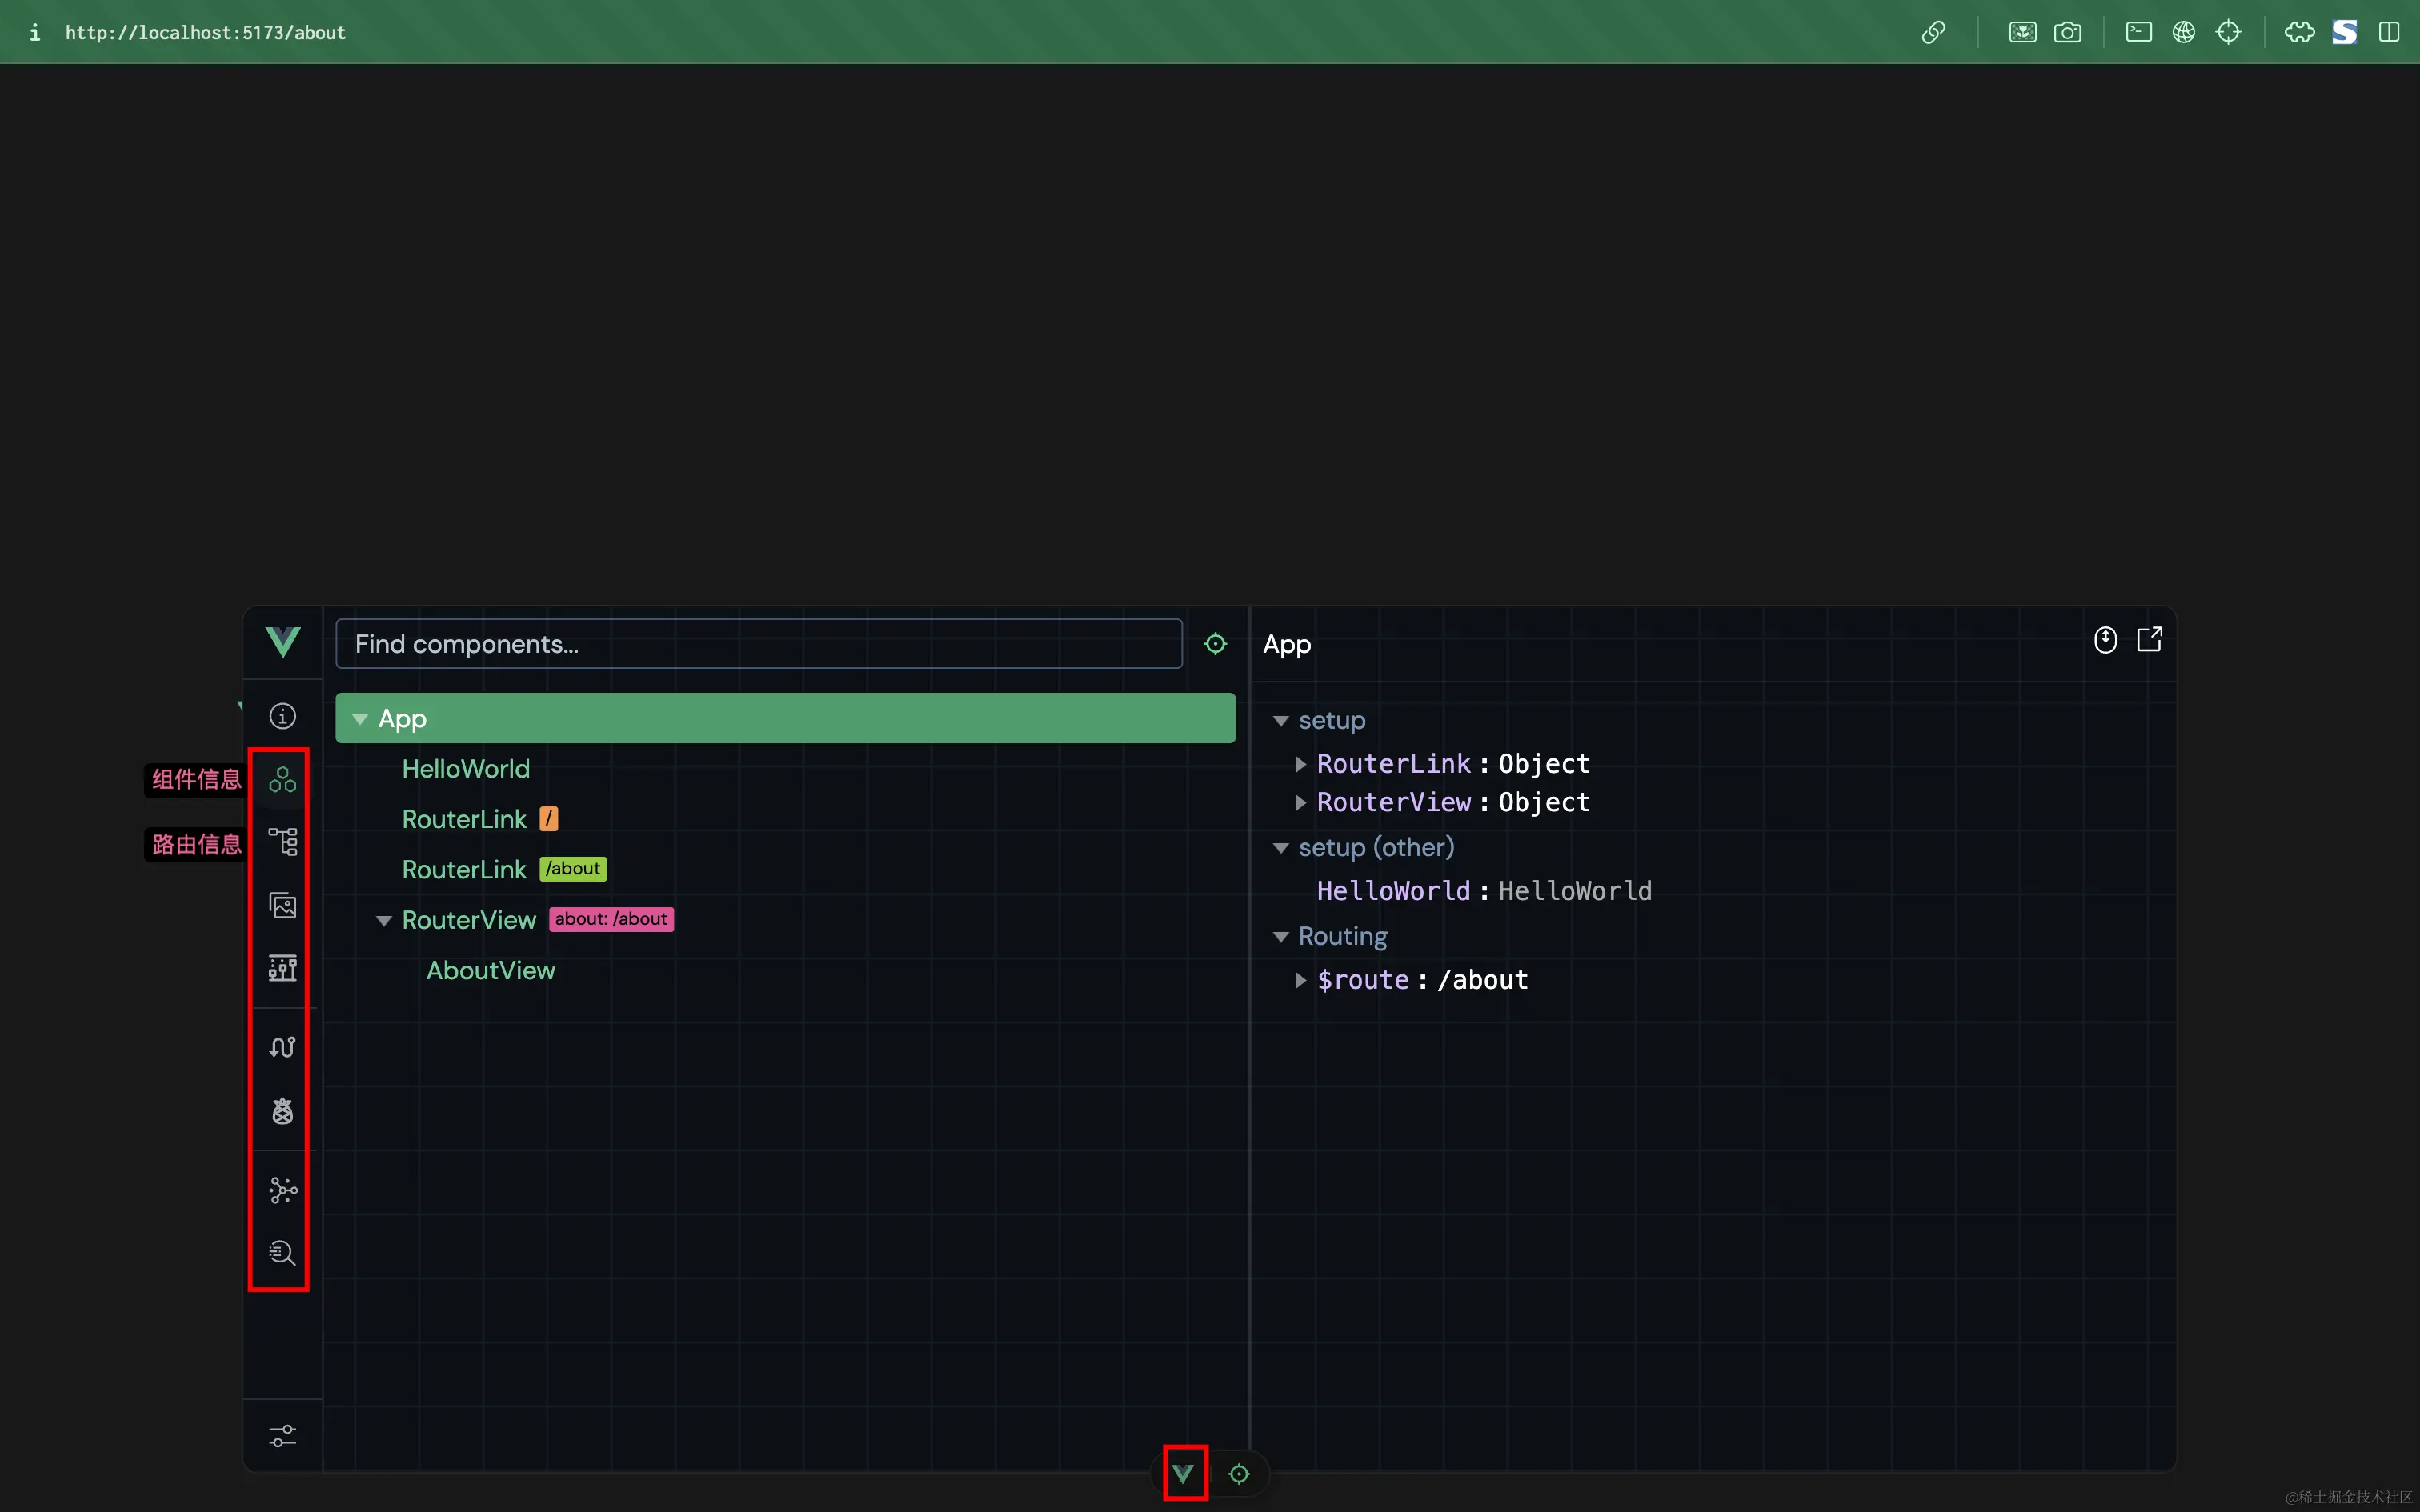Switch to the Routes panel

coord(283,841)
